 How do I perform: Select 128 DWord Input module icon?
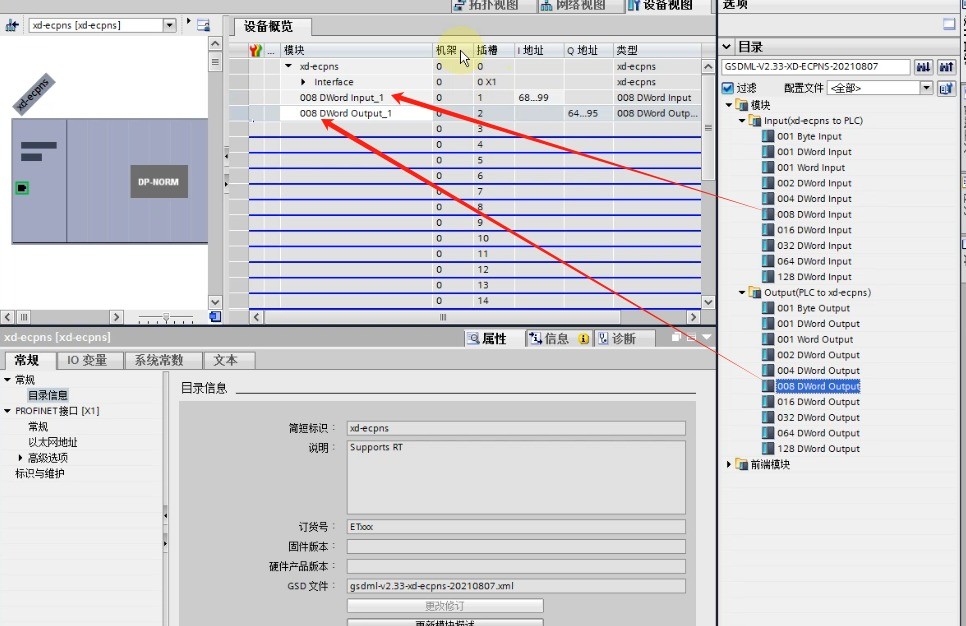click(768, 277)
